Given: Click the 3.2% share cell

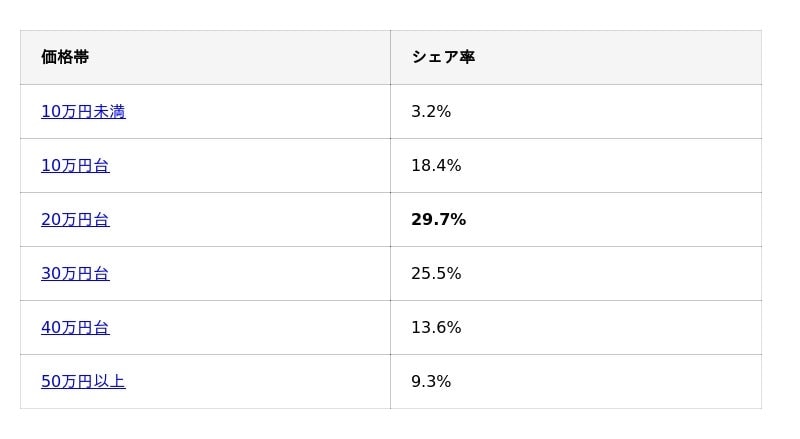Looking at the screenshot, I should (x=431, y=112).
